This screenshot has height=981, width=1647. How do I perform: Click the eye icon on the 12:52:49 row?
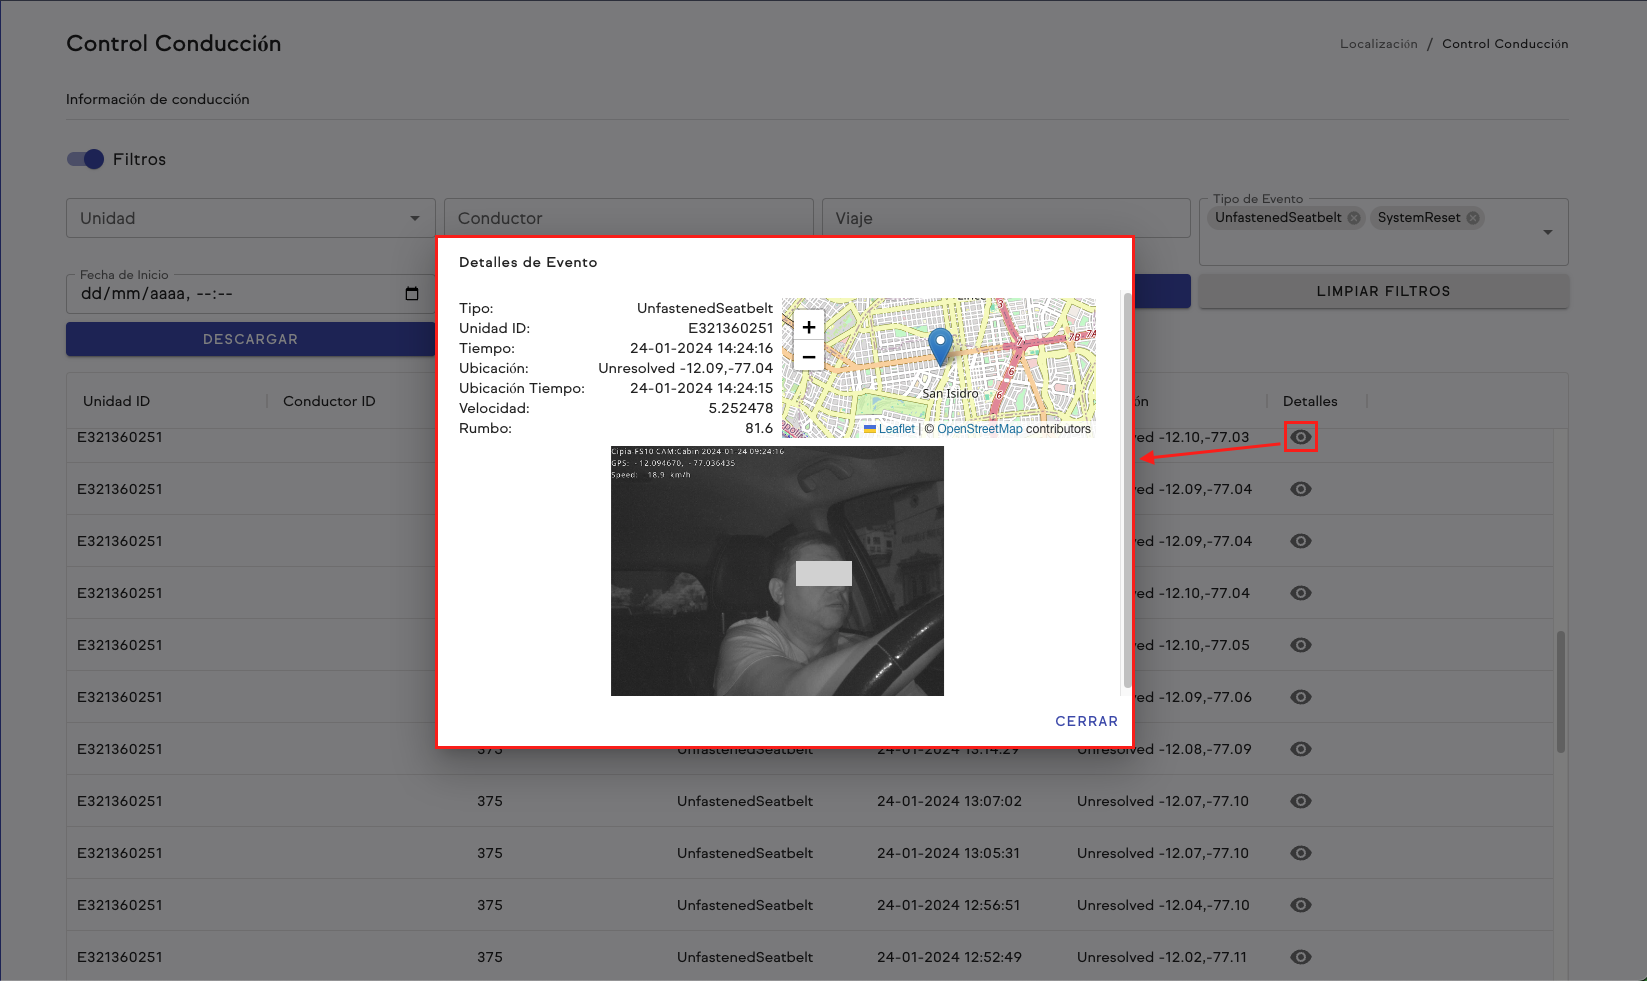click(x=1300, y=957)
